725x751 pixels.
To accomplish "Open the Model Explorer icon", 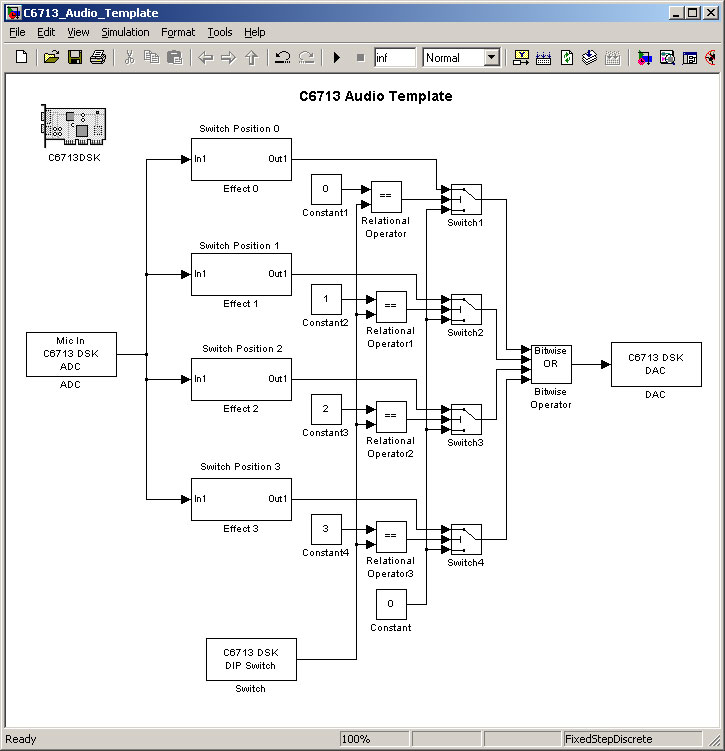I will [x=667, y=57].
